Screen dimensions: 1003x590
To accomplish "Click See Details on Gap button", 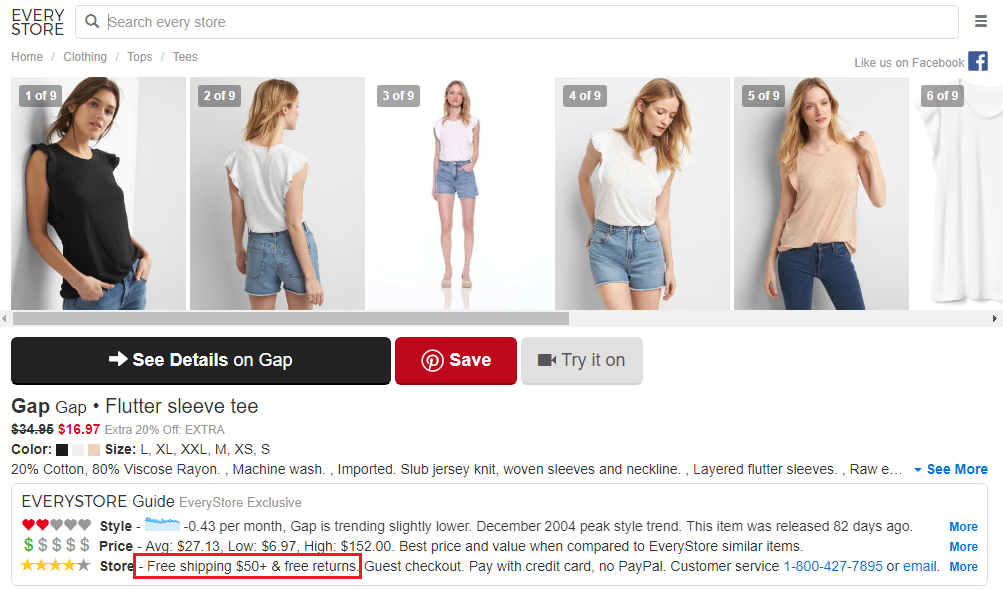I will (201, 360).
